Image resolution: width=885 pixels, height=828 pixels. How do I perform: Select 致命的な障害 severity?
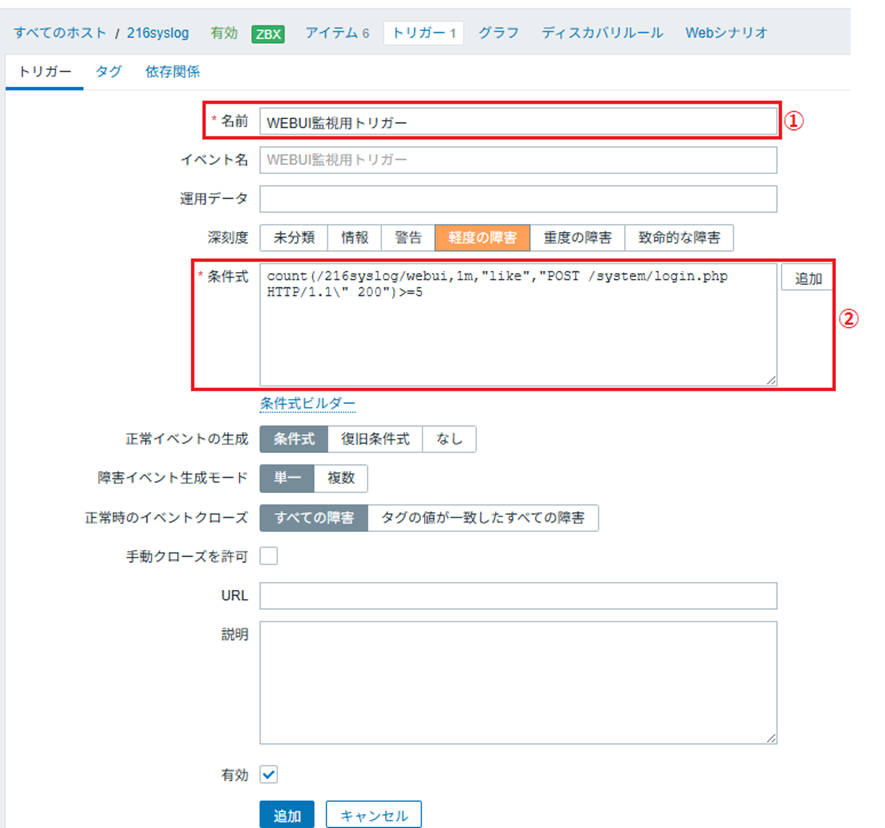click(679, 237)
